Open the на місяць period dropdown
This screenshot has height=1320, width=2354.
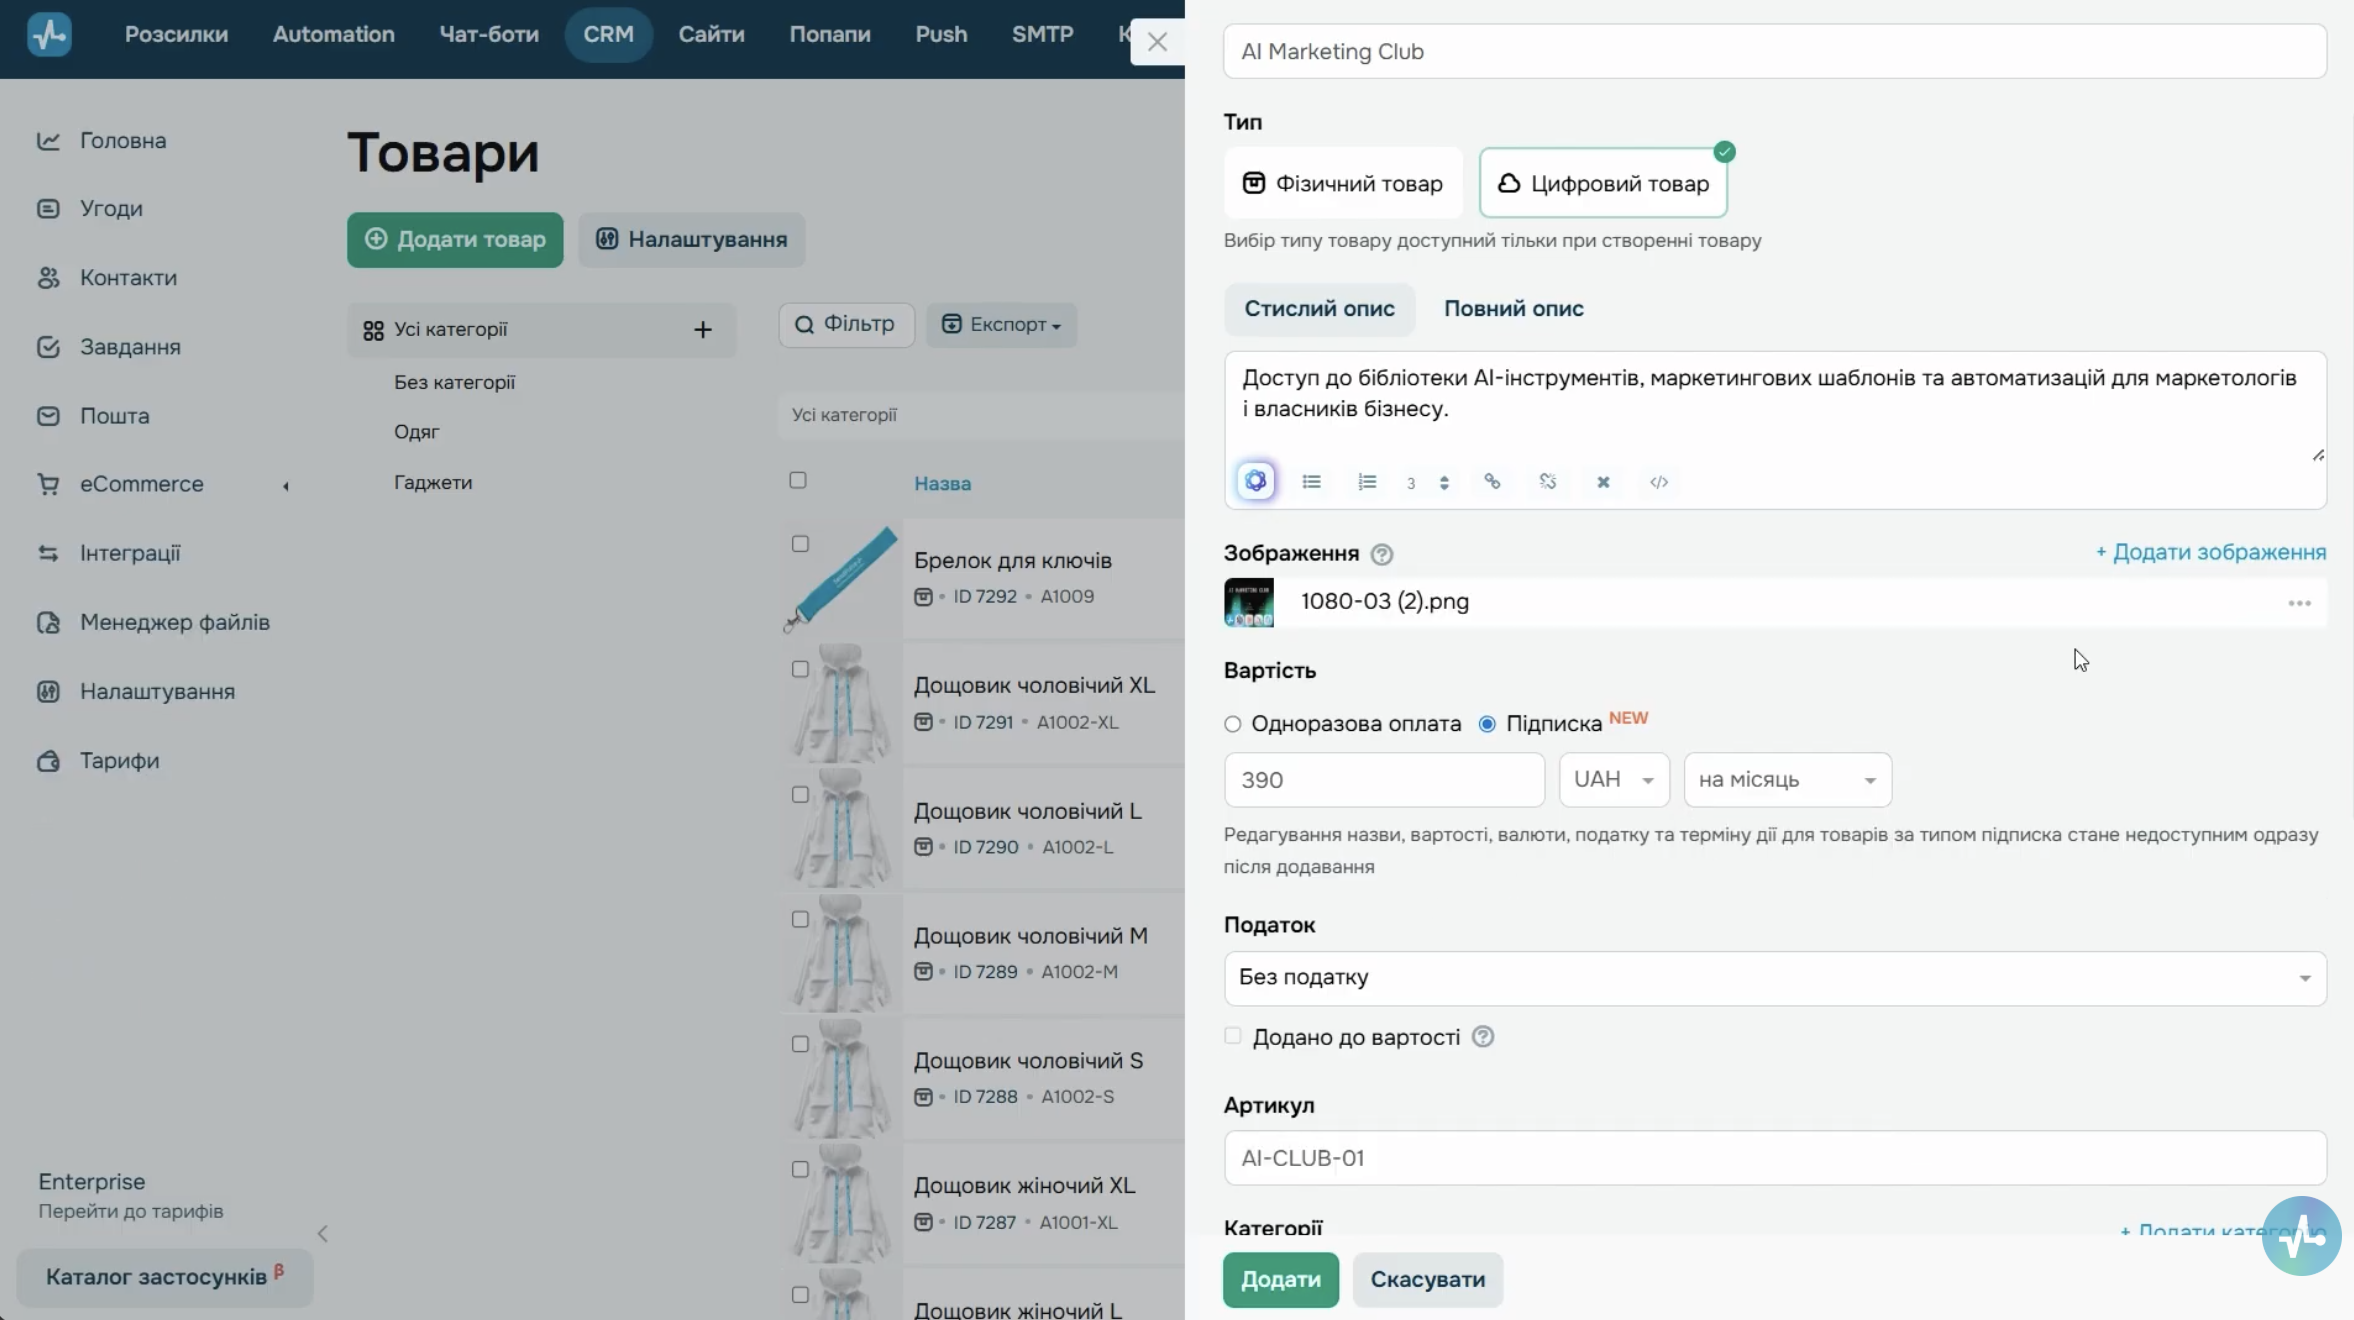1787,780
